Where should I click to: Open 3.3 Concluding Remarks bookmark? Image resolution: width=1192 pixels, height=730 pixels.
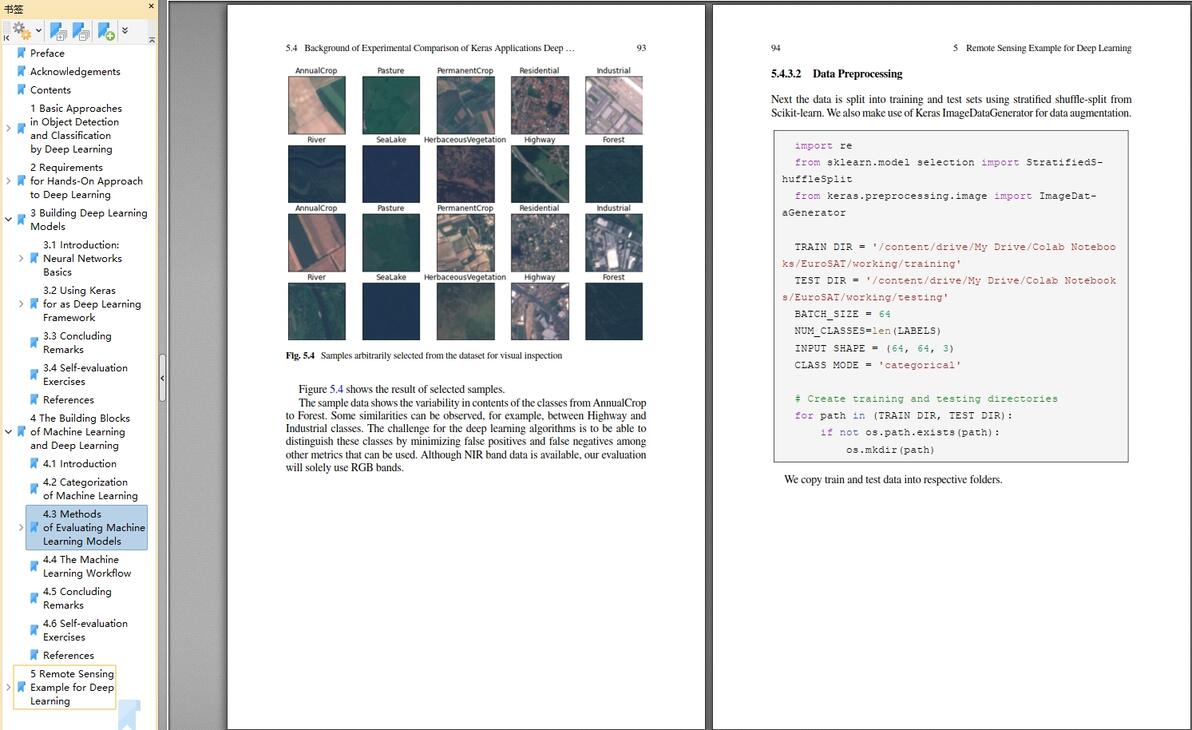(x=77, y=343)
